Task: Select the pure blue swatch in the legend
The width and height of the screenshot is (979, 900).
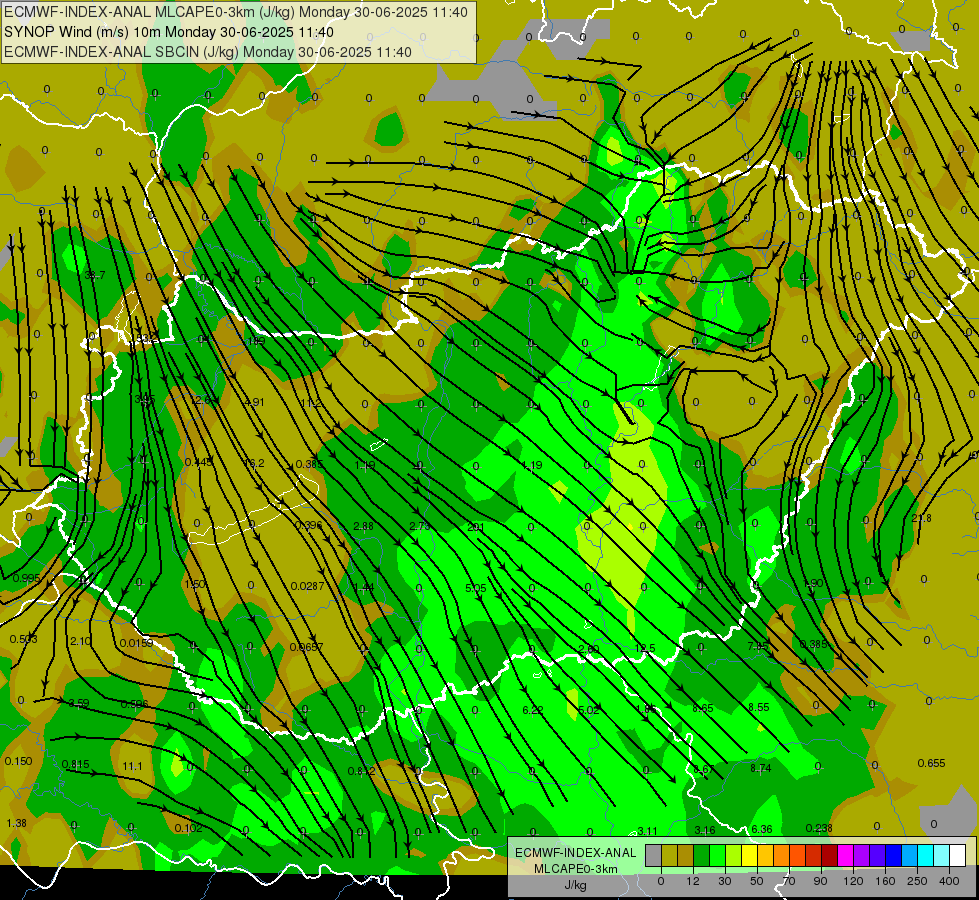Action: tap(893, 855)
